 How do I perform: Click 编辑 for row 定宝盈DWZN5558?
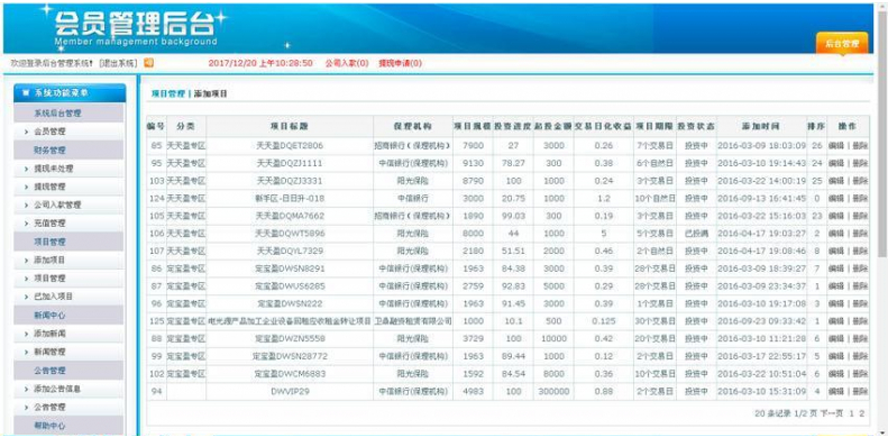point(836,339)
